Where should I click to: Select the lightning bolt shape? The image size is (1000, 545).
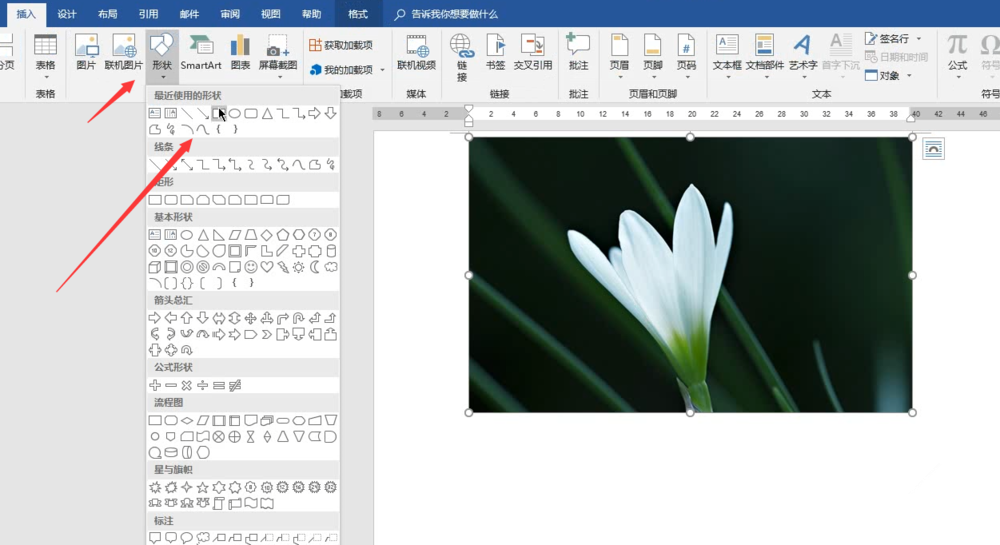pos(283,267)
